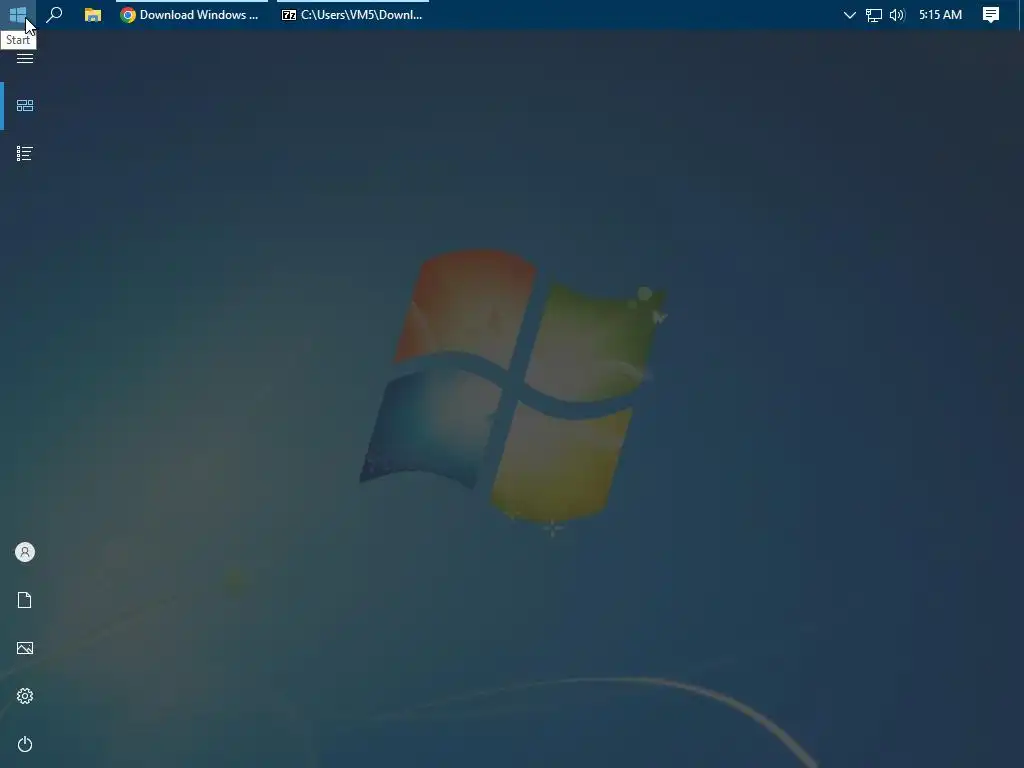Open the Action Center notifications icon

(x=991, y=14)
